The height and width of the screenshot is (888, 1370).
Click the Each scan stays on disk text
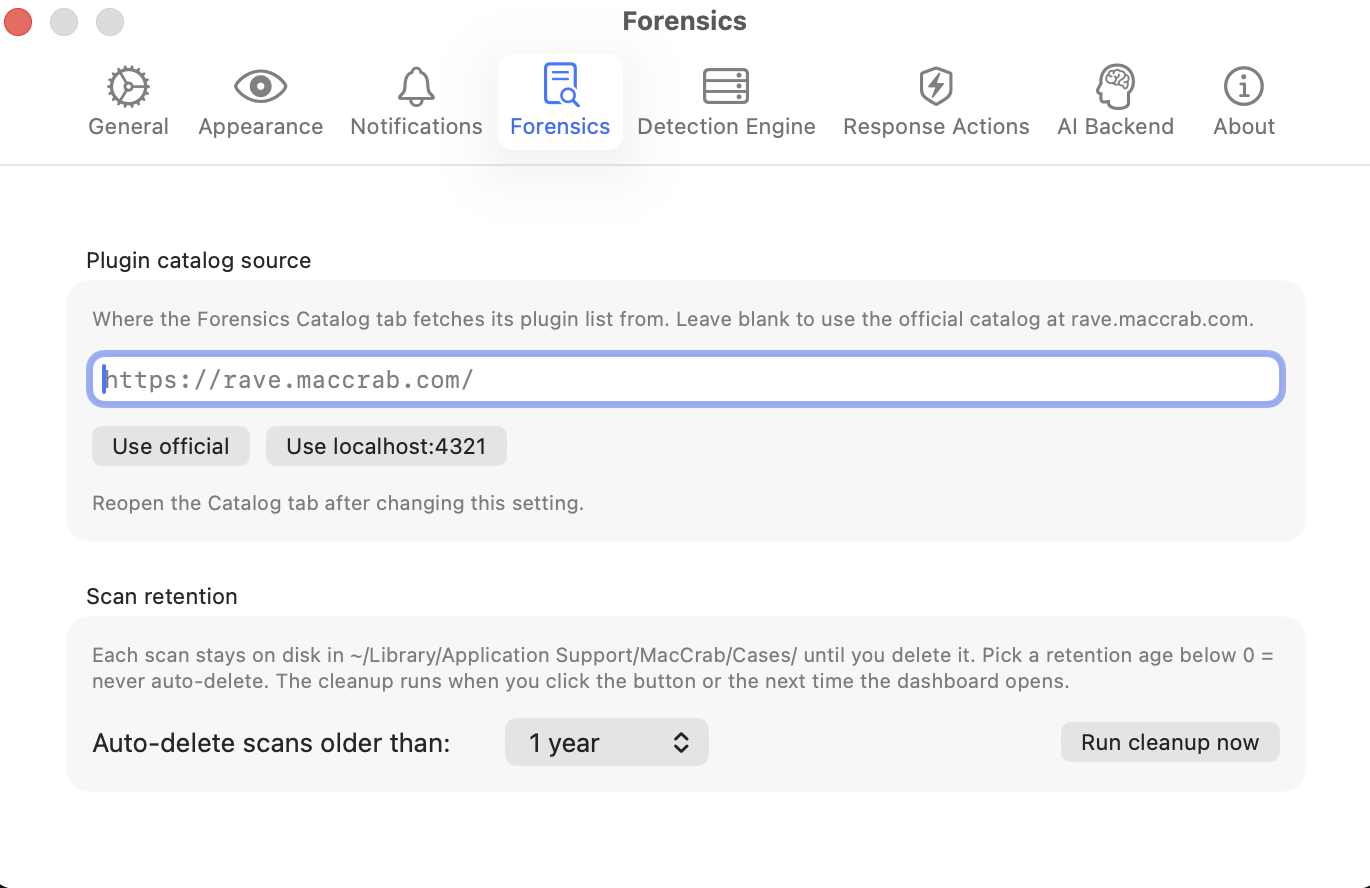(x=683, y=668)
